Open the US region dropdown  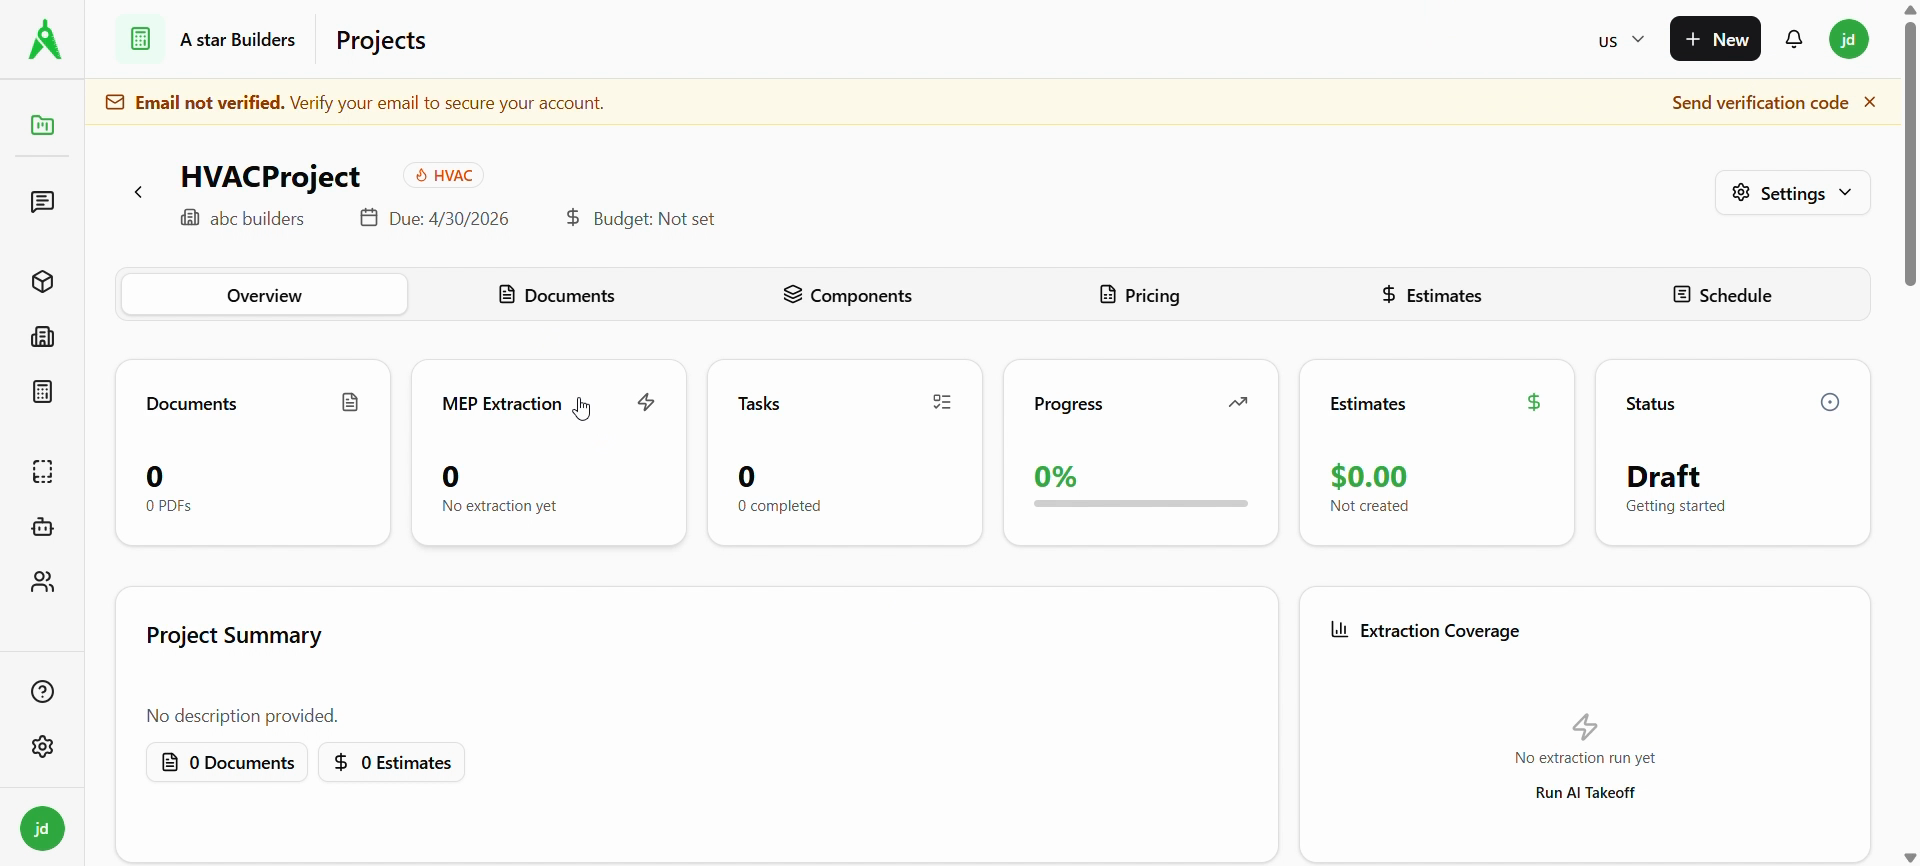click(x=1620, y=40)
